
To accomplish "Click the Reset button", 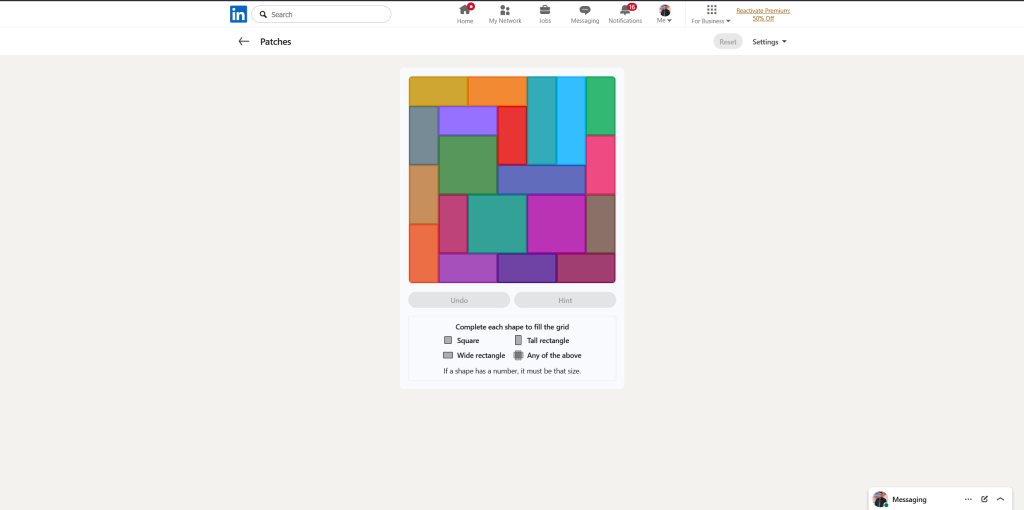I will click(728, 41).
